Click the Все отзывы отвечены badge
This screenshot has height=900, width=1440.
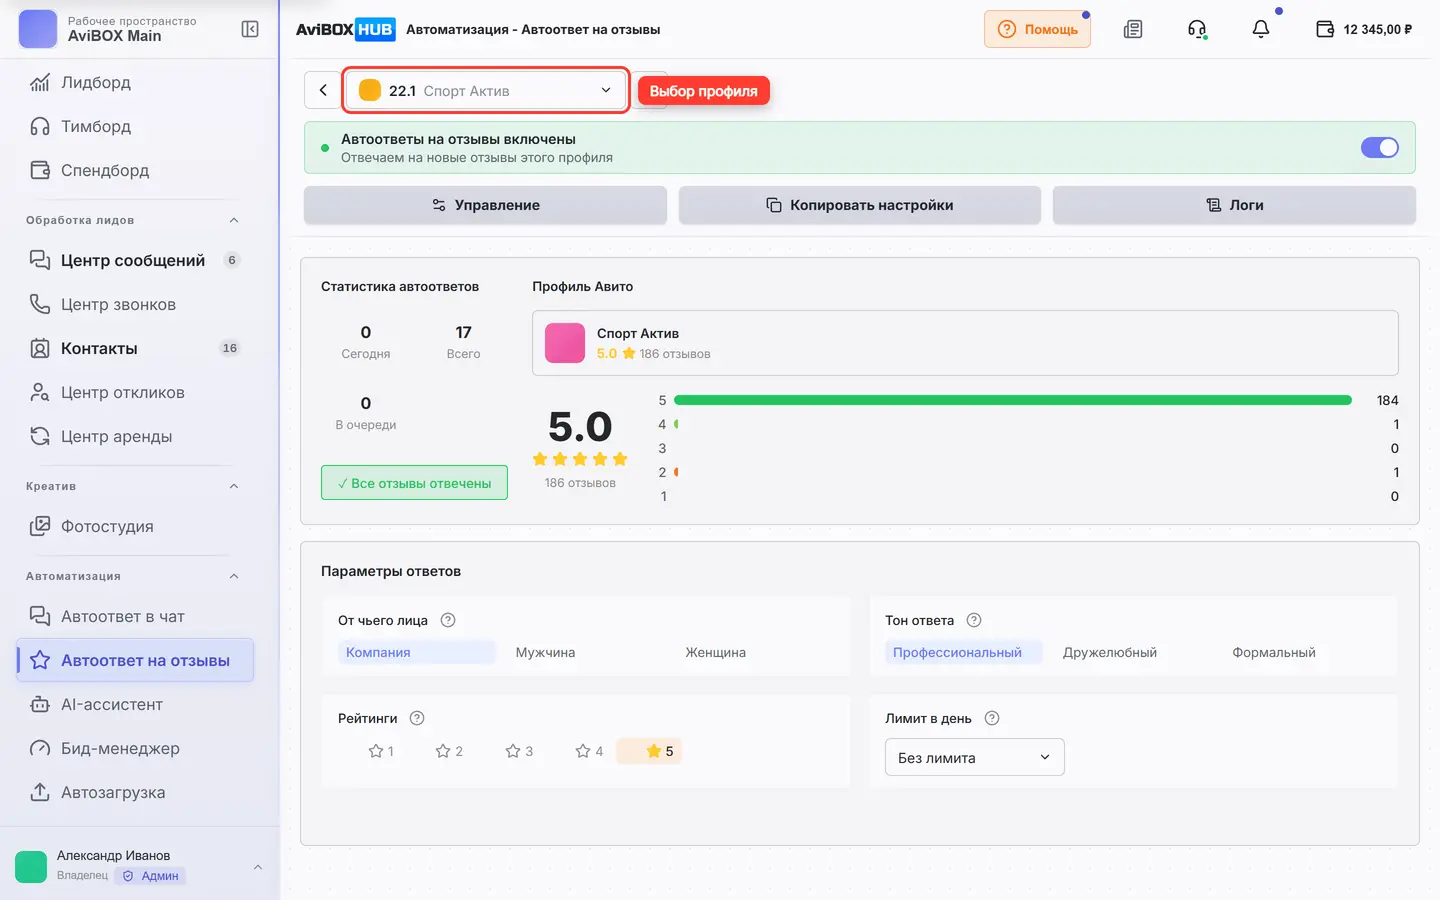[414, 483]
